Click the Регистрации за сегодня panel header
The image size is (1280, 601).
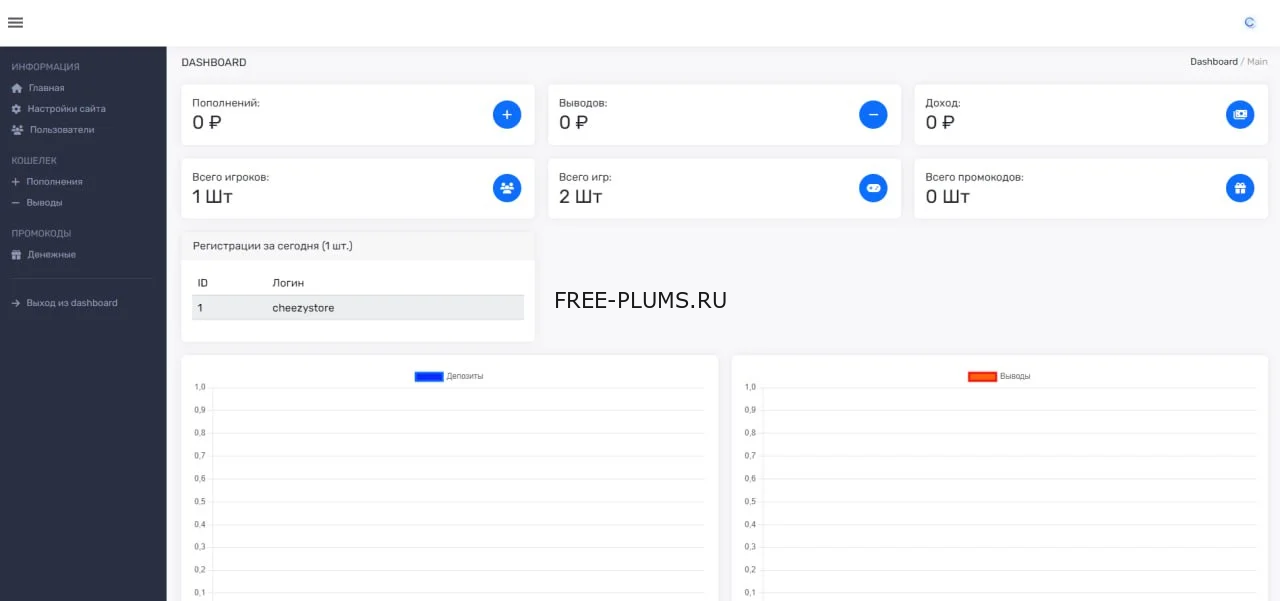tap(358, 246)
